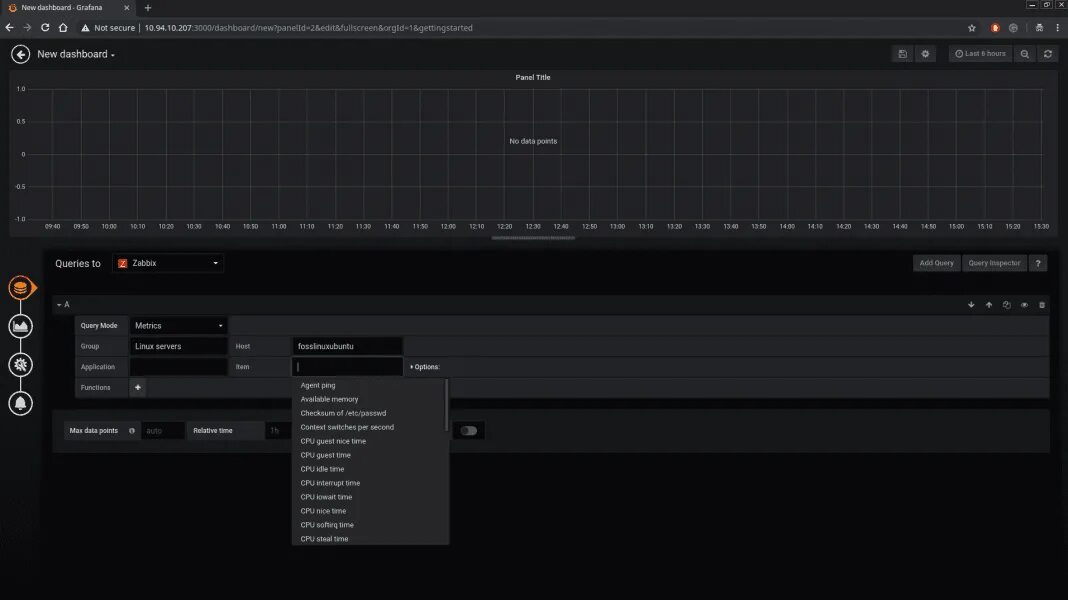Viewport: 1068px width, 600px height.
Task: Open the New dashboard title dropdown
Action: click(76, 54)
